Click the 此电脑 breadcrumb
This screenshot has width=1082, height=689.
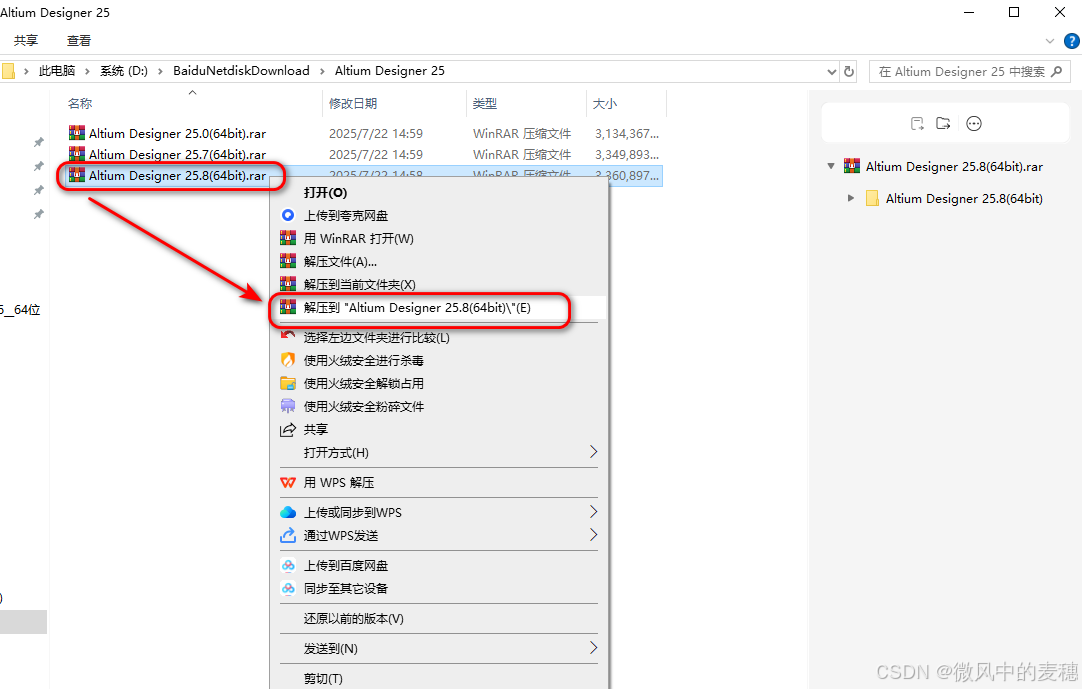point(57,70)
